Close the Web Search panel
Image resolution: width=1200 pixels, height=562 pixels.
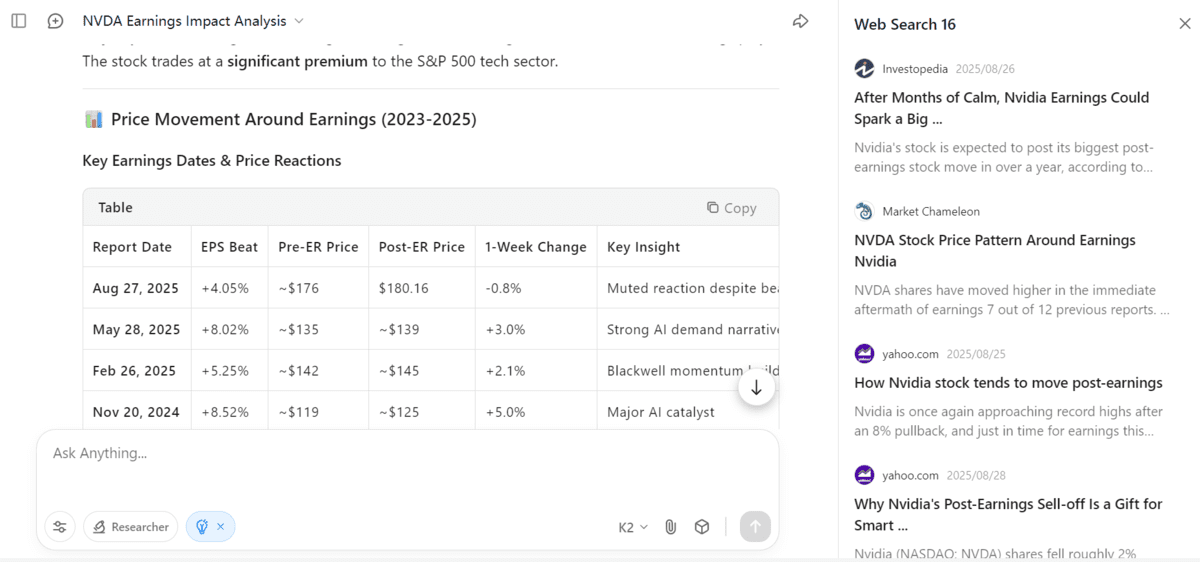[1185, 24]
